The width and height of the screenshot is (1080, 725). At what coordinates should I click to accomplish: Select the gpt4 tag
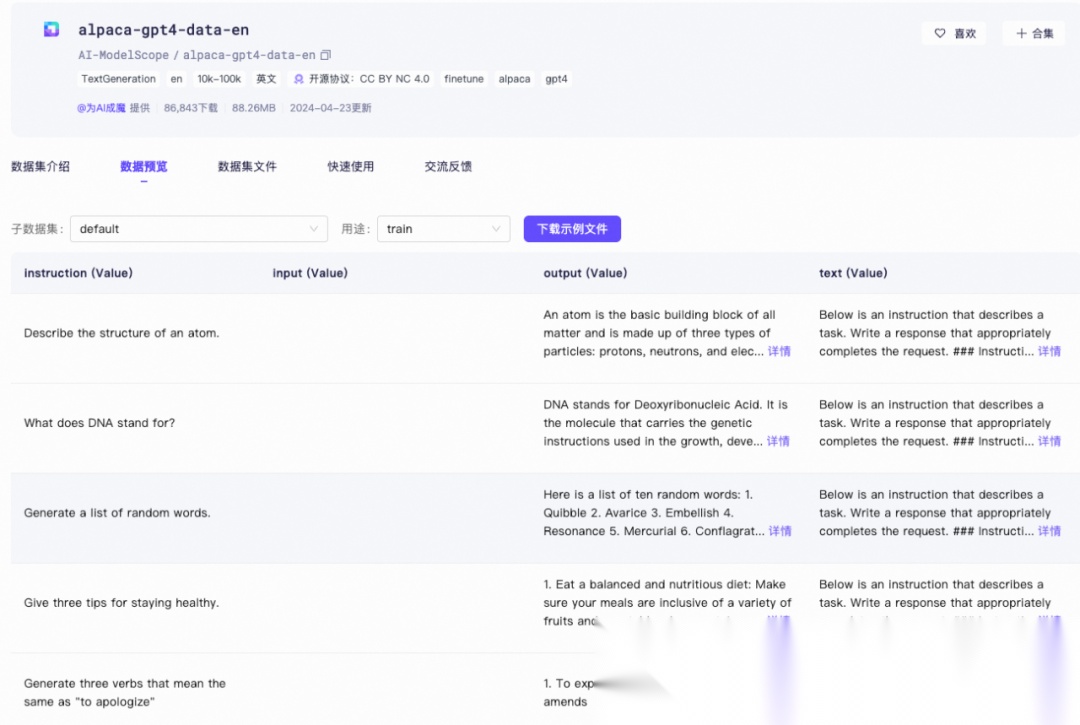click(x=557, y=79)
